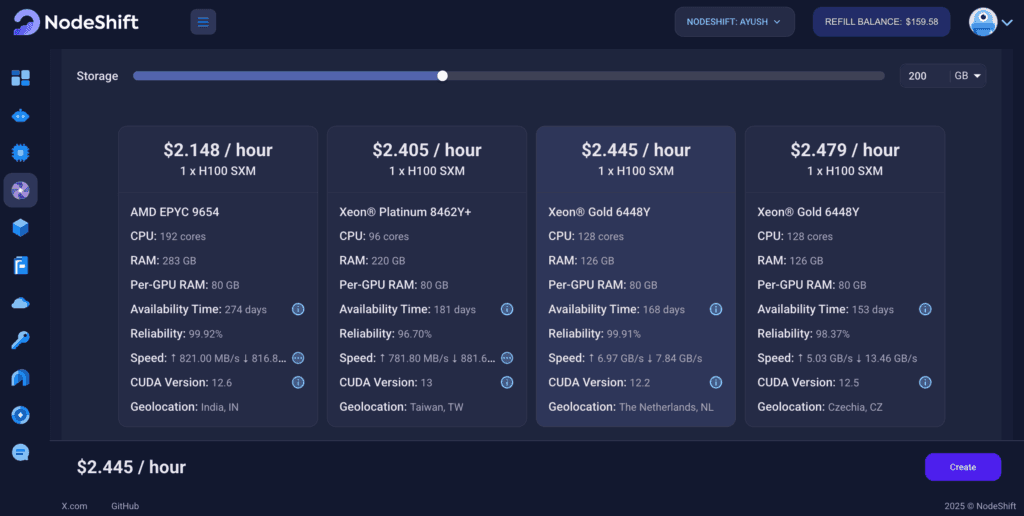
Task: Select the cube icon in the sidebar
Action: tap(20, 228)
